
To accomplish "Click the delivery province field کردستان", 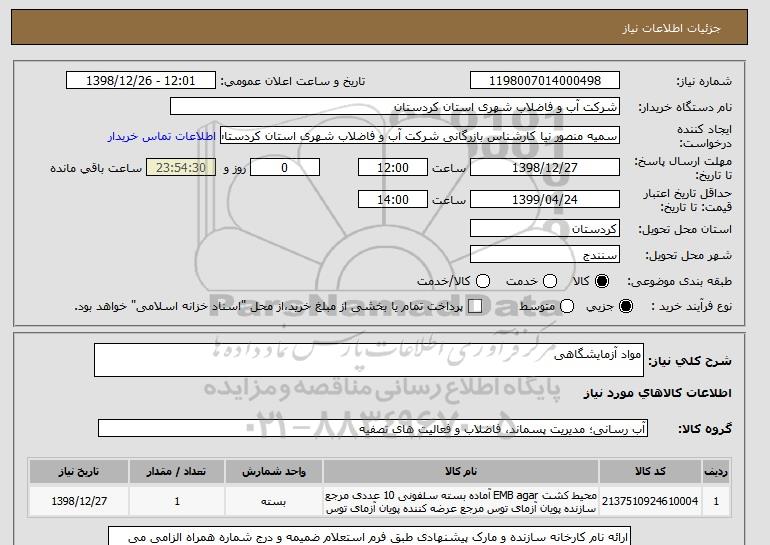I will 545,229.
